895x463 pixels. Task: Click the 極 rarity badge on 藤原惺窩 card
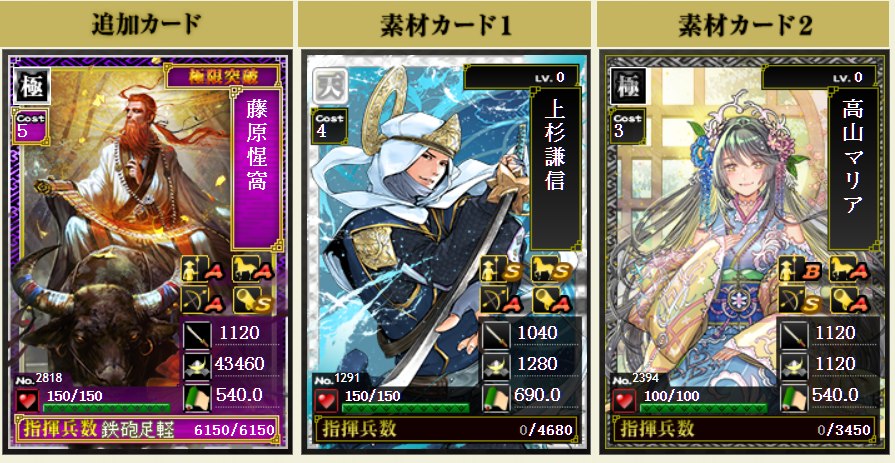(x=32, y=86)
